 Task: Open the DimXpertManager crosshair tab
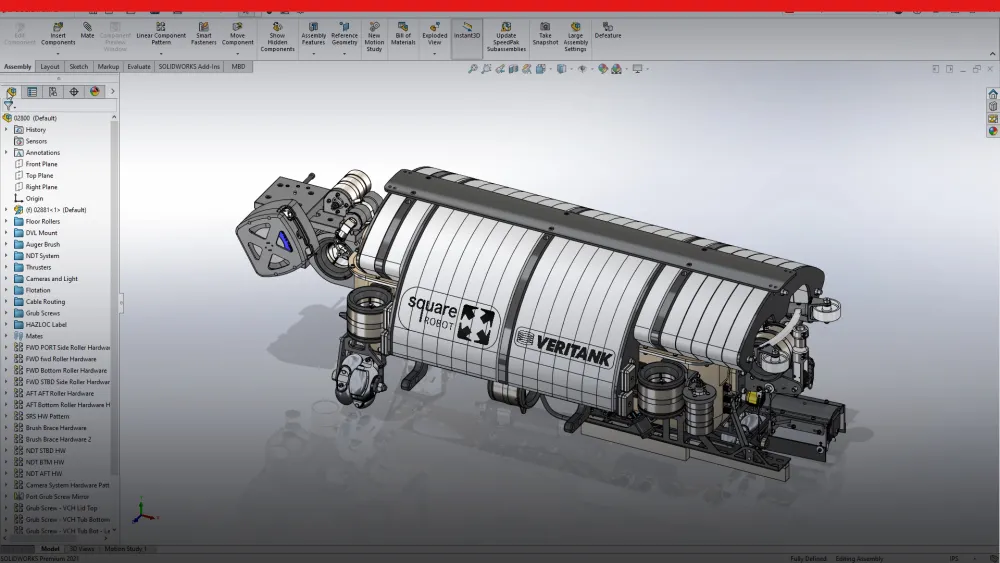[74, 92]
